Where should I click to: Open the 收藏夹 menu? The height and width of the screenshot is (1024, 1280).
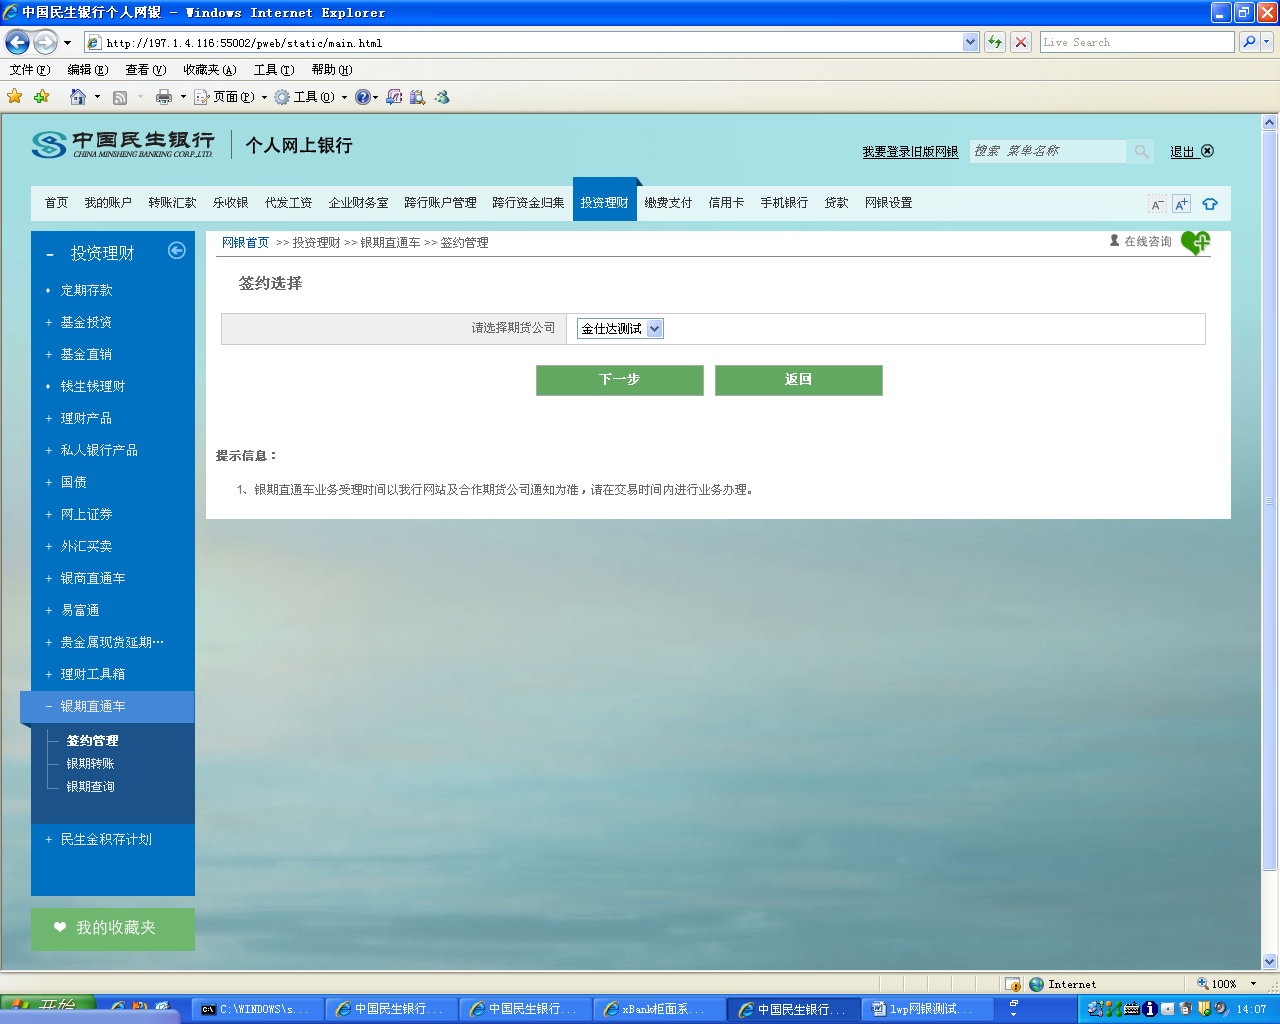click(x=209, y=70)
